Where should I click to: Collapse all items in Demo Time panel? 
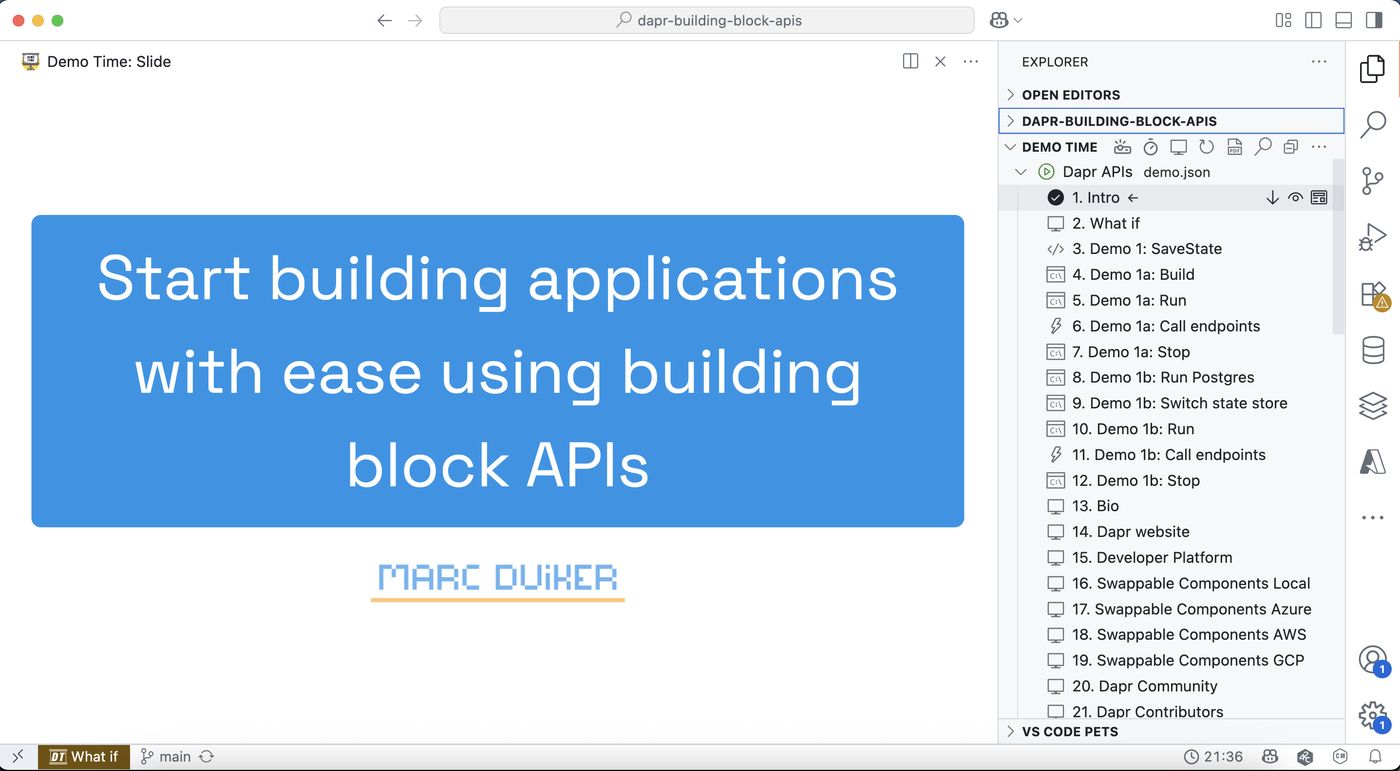tap(1291, 147)
